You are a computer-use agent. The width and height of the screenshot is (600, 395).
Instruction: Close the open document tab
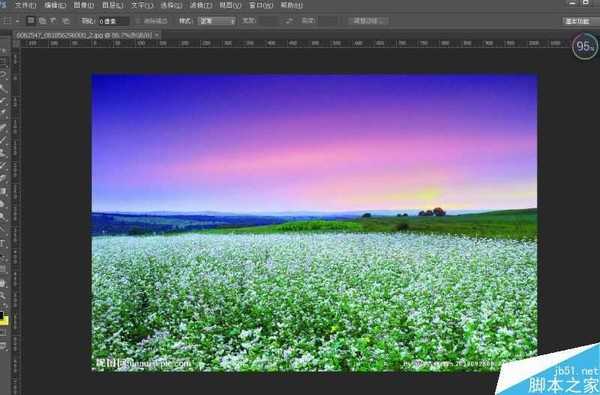coord(157,35)
